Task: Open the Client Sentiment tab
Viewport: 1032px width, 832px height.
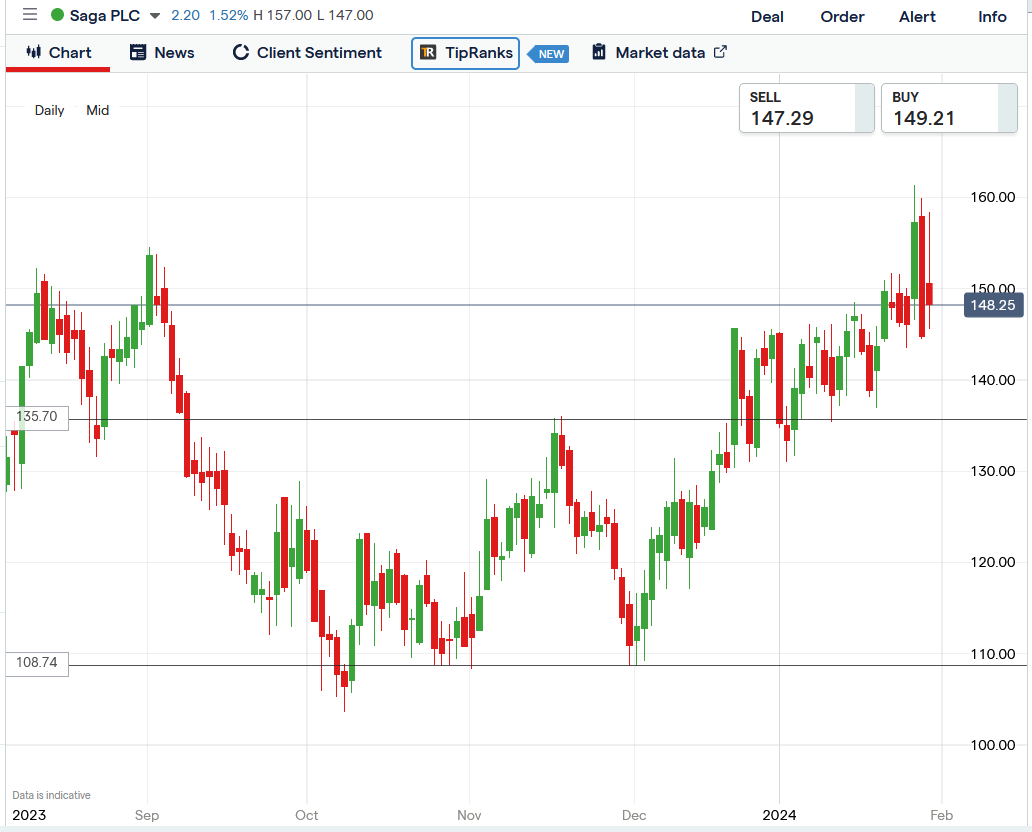Action: 307,53
